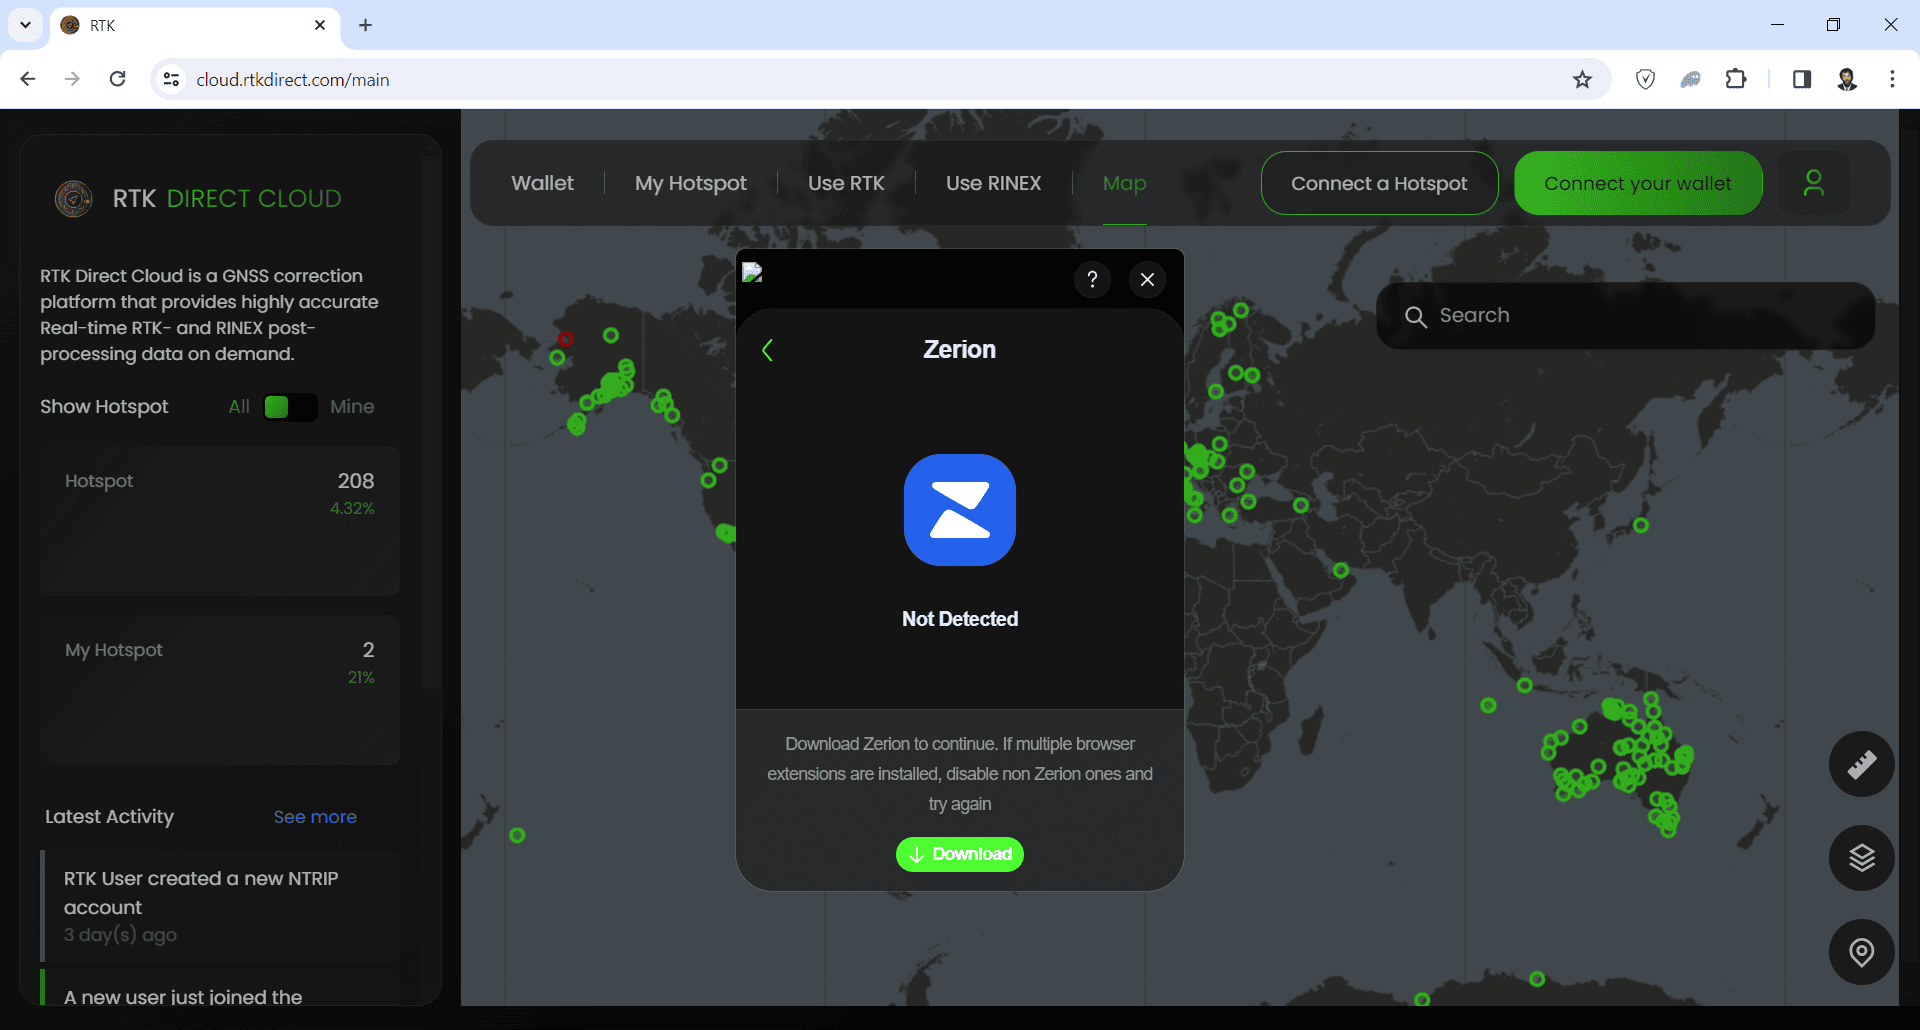
Task: Close the Zerion wallet dialog
Action: click(x=1147, y=280)
